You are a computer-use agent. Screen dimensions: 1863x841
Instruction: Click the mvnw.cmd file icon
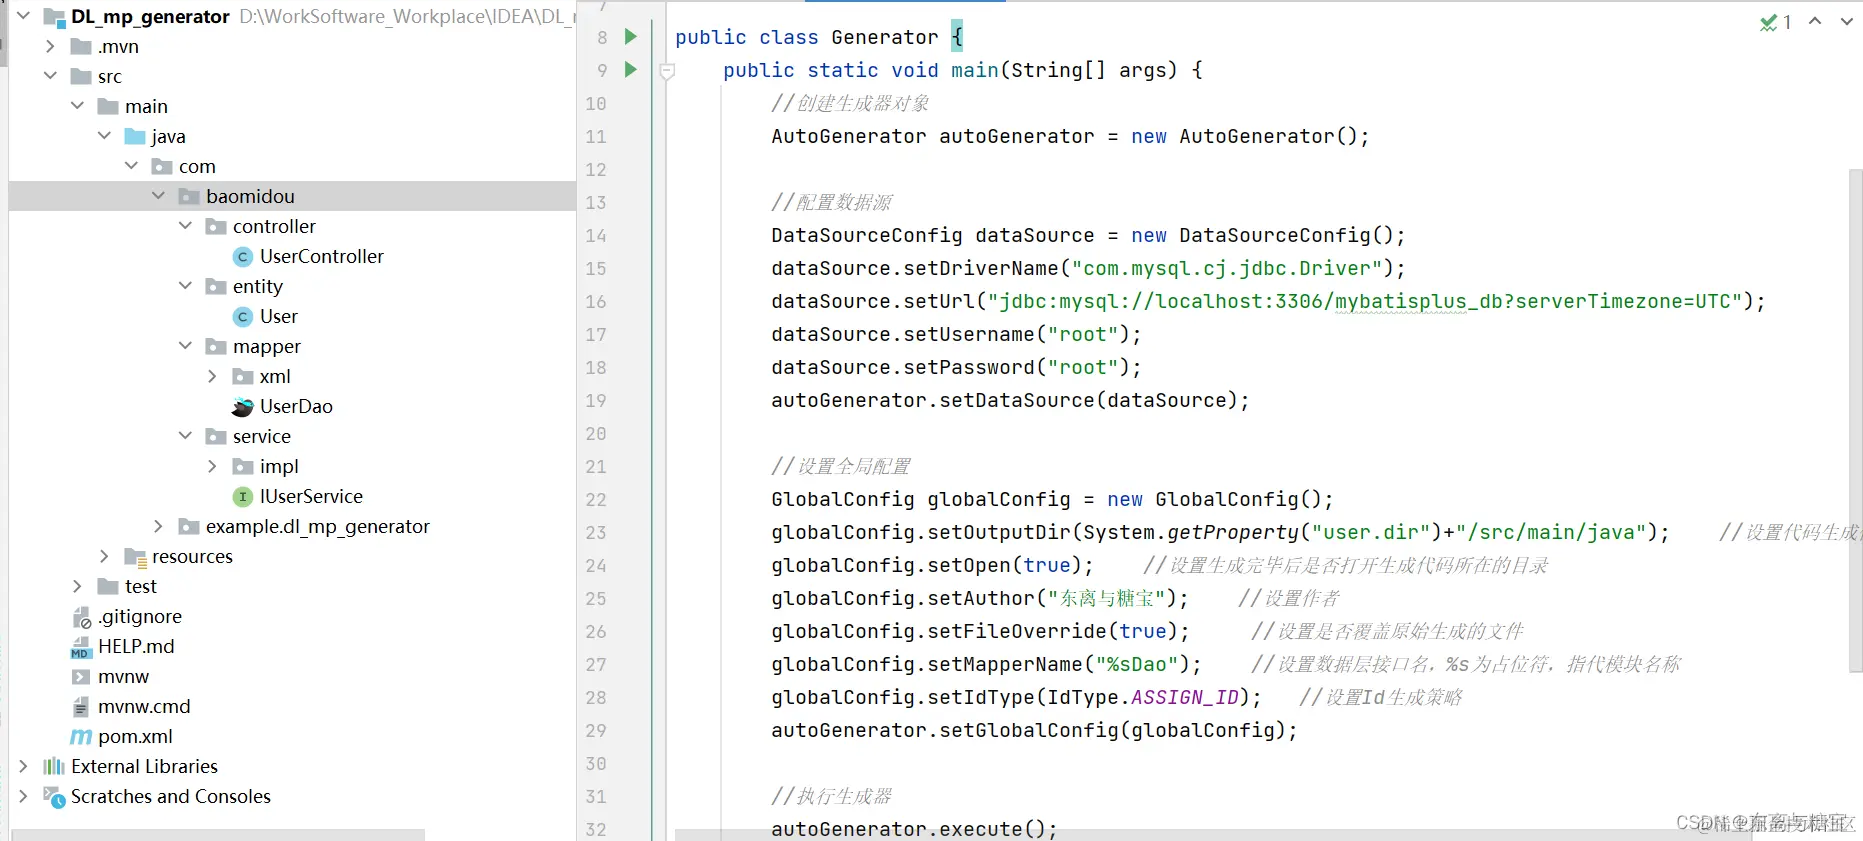tap(81, 707)
